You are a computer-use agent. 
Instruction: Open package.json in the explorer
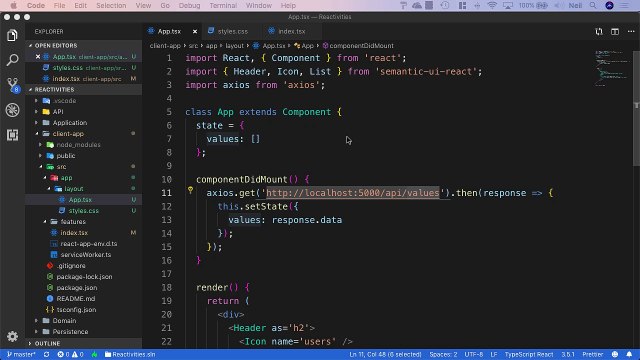coord(77,288)
